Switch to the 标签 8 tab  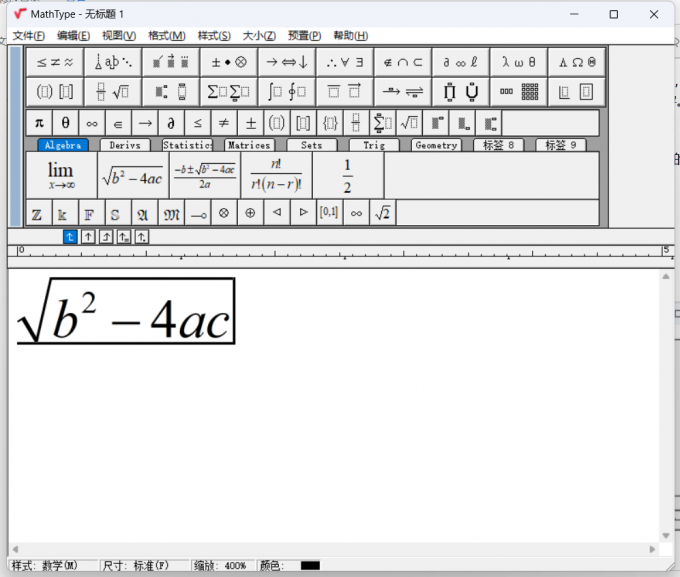[x=499, y=145]
